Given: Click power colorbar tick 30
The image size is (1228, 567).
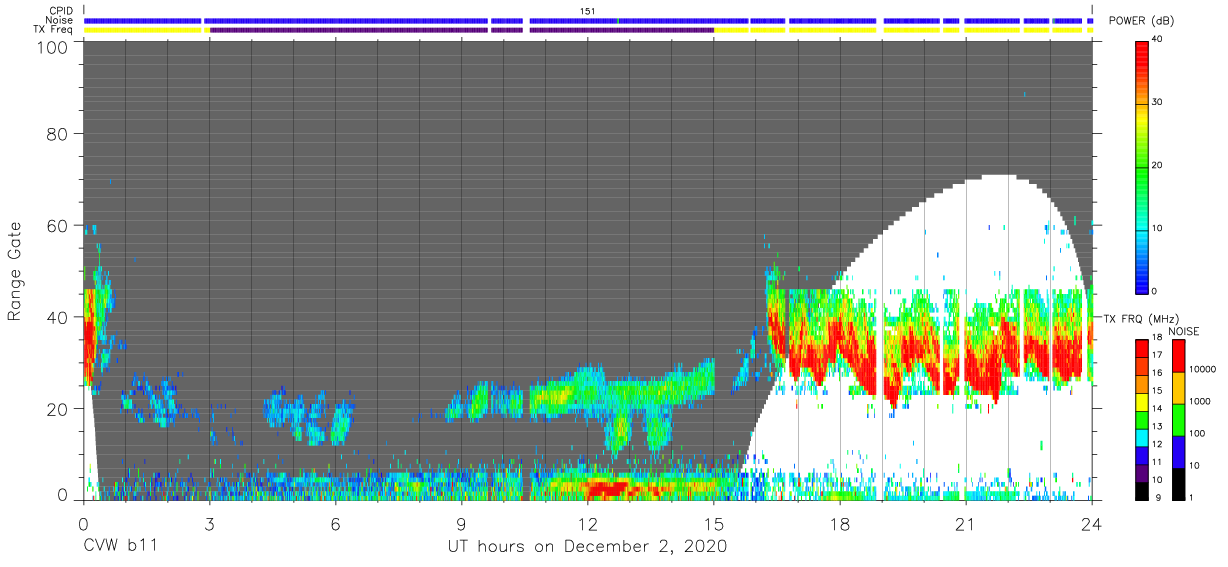Looking at the screenshot, I should [1157, 103].
